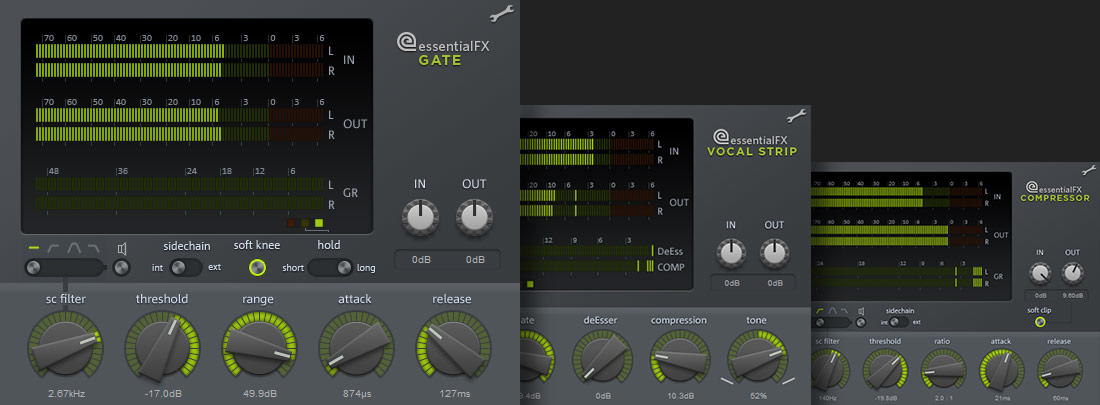Click the Compressor threshold knob
The image size is (1100, 405).
[x=885, y=371]
